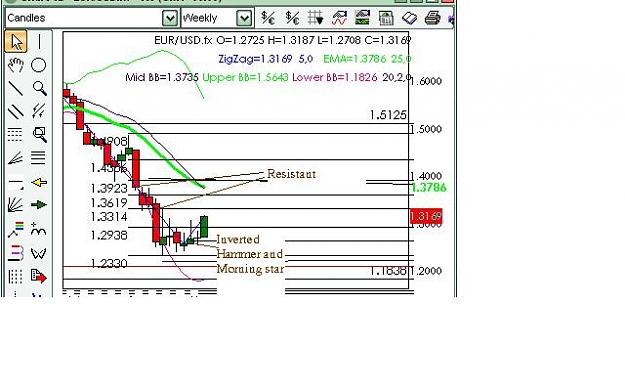Click the 1.2330 level label
The image size is (625, 391).
pyautogui.click(x=109, y=264)
